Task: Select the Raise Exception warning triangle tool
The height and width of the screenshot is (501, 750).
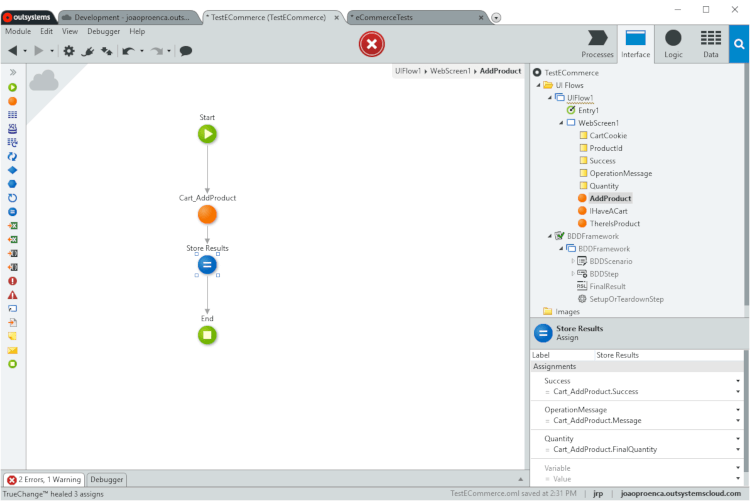Action: pos(12,295)
